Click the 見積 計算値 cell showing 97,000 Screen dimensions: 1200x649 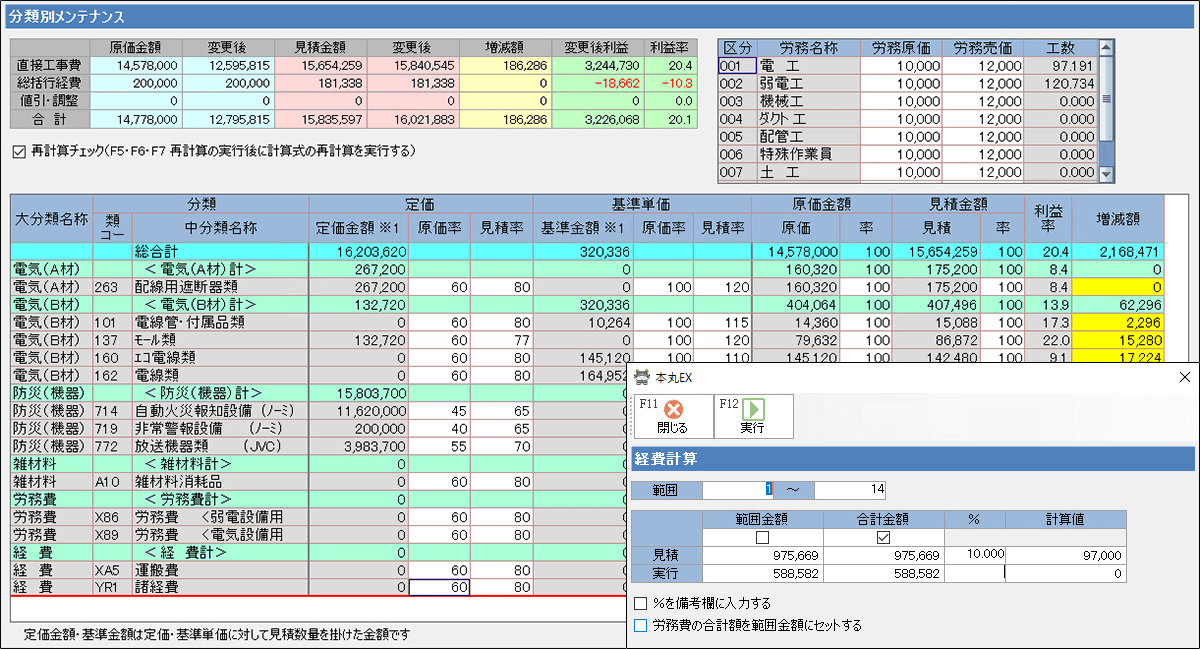[1065, 555]
